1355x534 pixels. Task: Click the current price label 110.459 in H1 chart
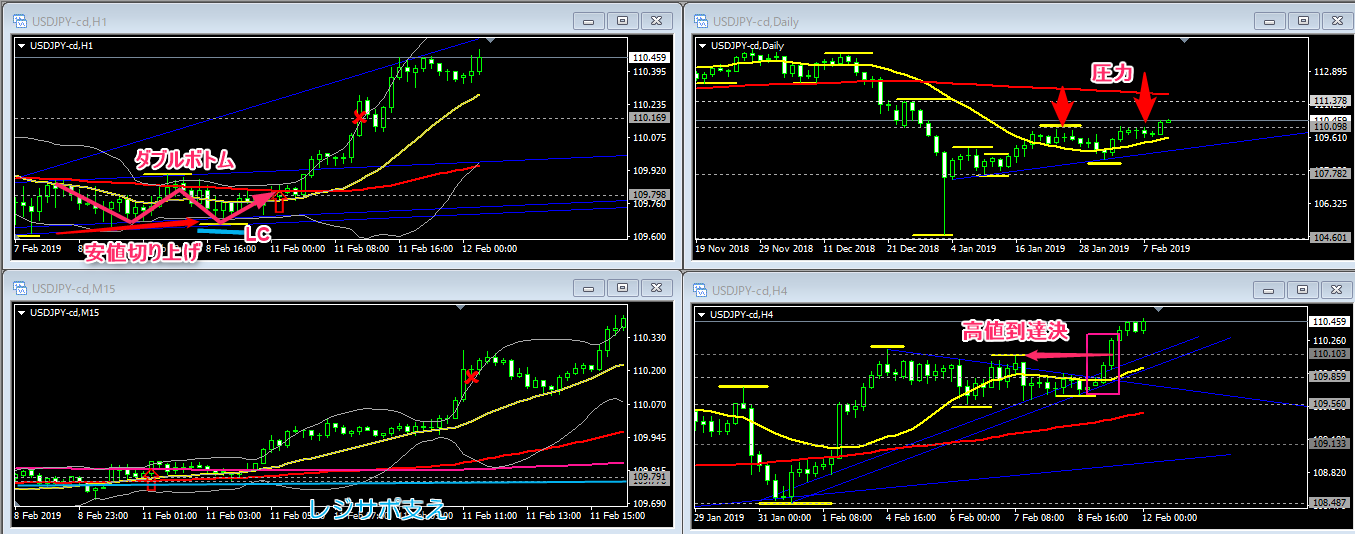[649, 58]
